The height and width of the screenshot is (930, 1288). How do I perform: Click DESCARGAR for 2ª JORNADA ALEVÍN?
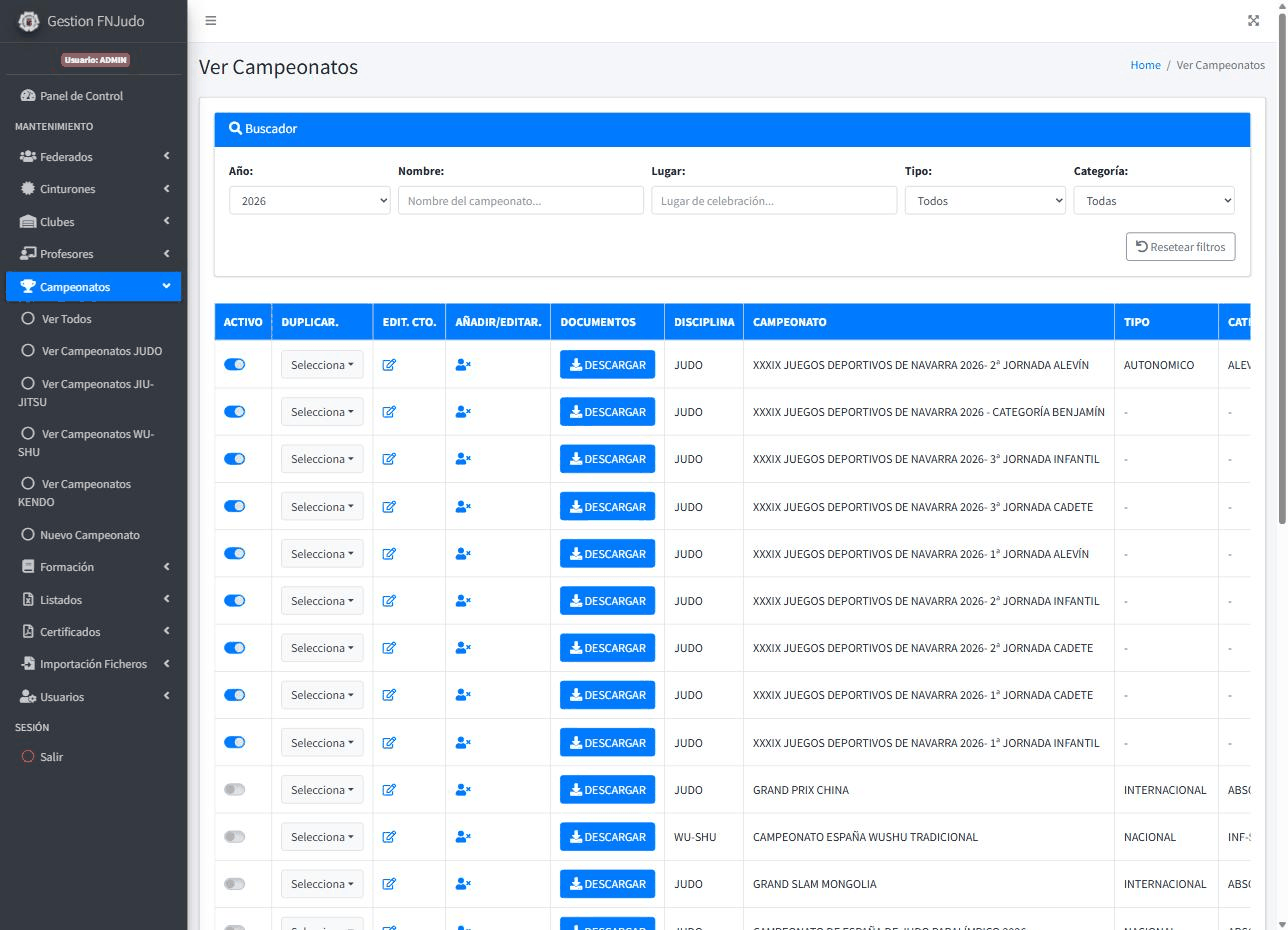pyautogui.click(x=607, y=365)
